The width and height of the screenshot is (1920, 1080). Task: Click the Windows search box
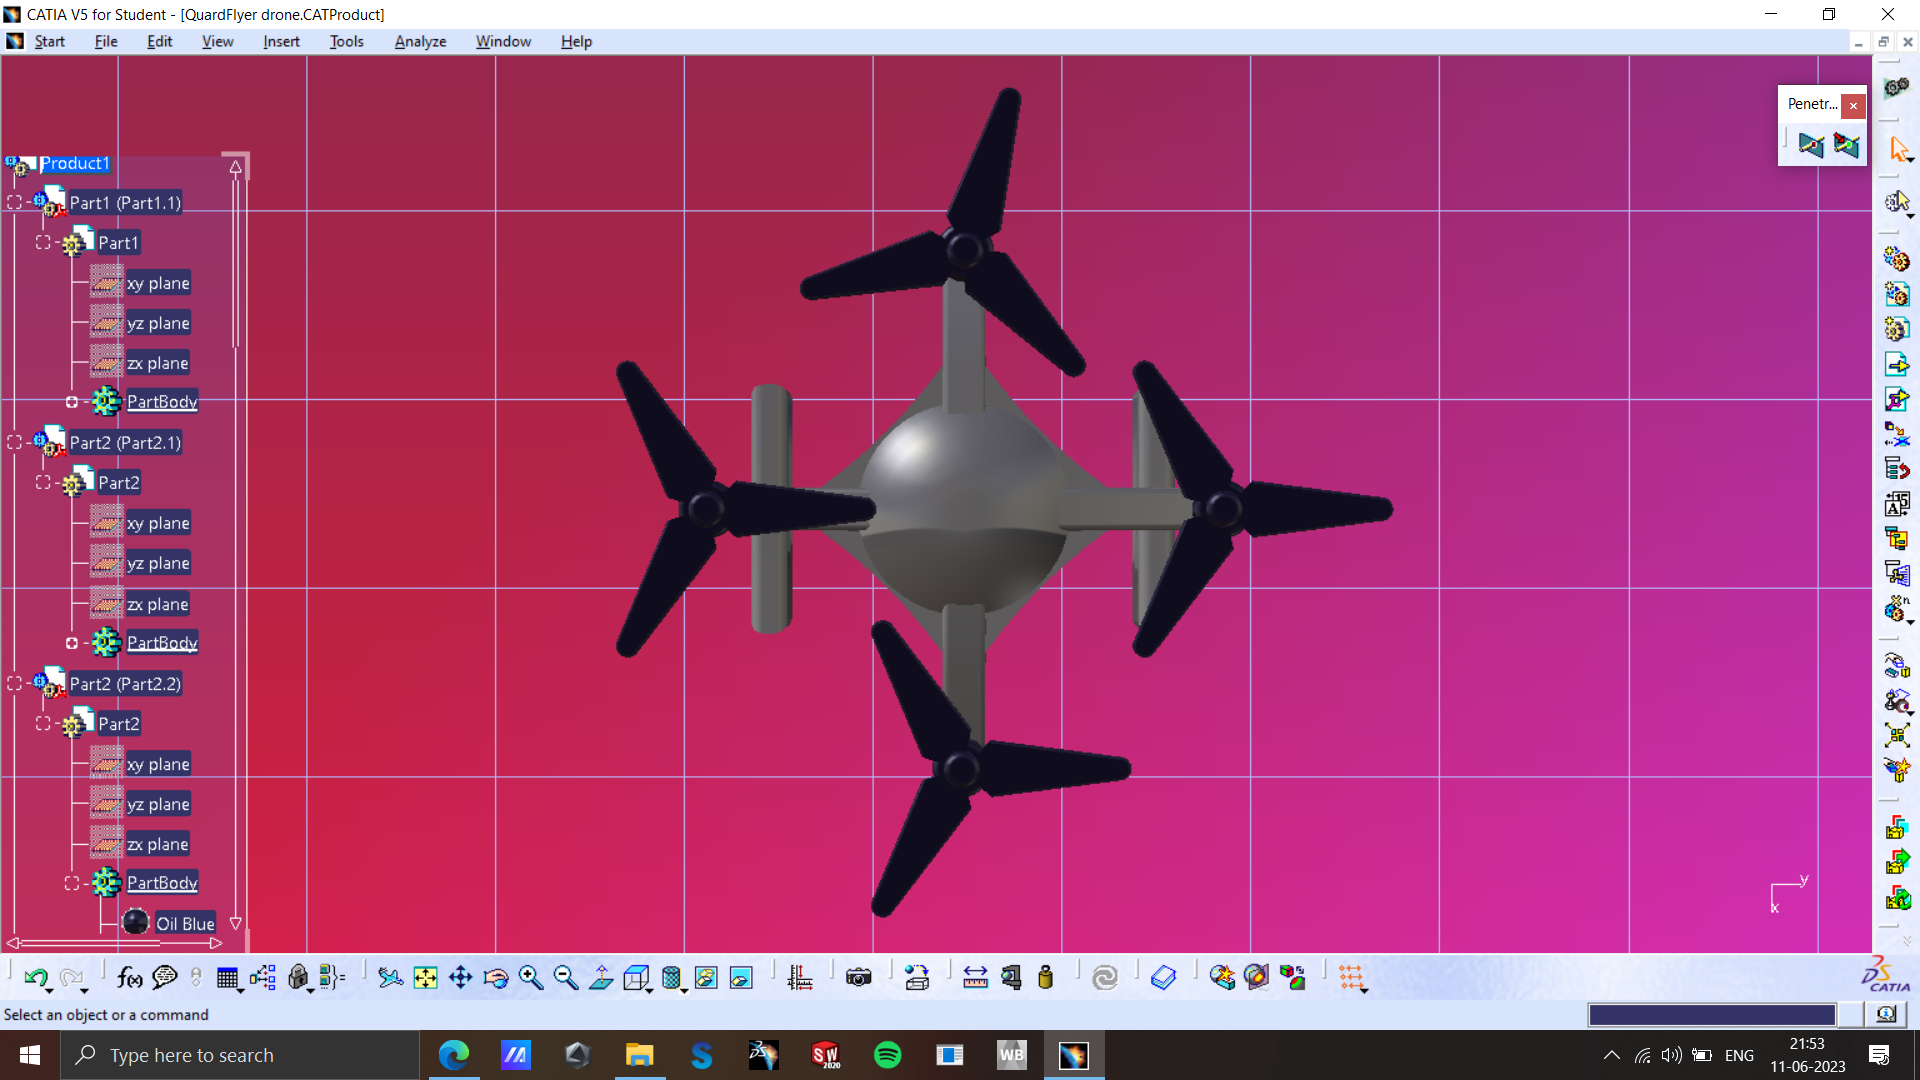click(240, 1055)
